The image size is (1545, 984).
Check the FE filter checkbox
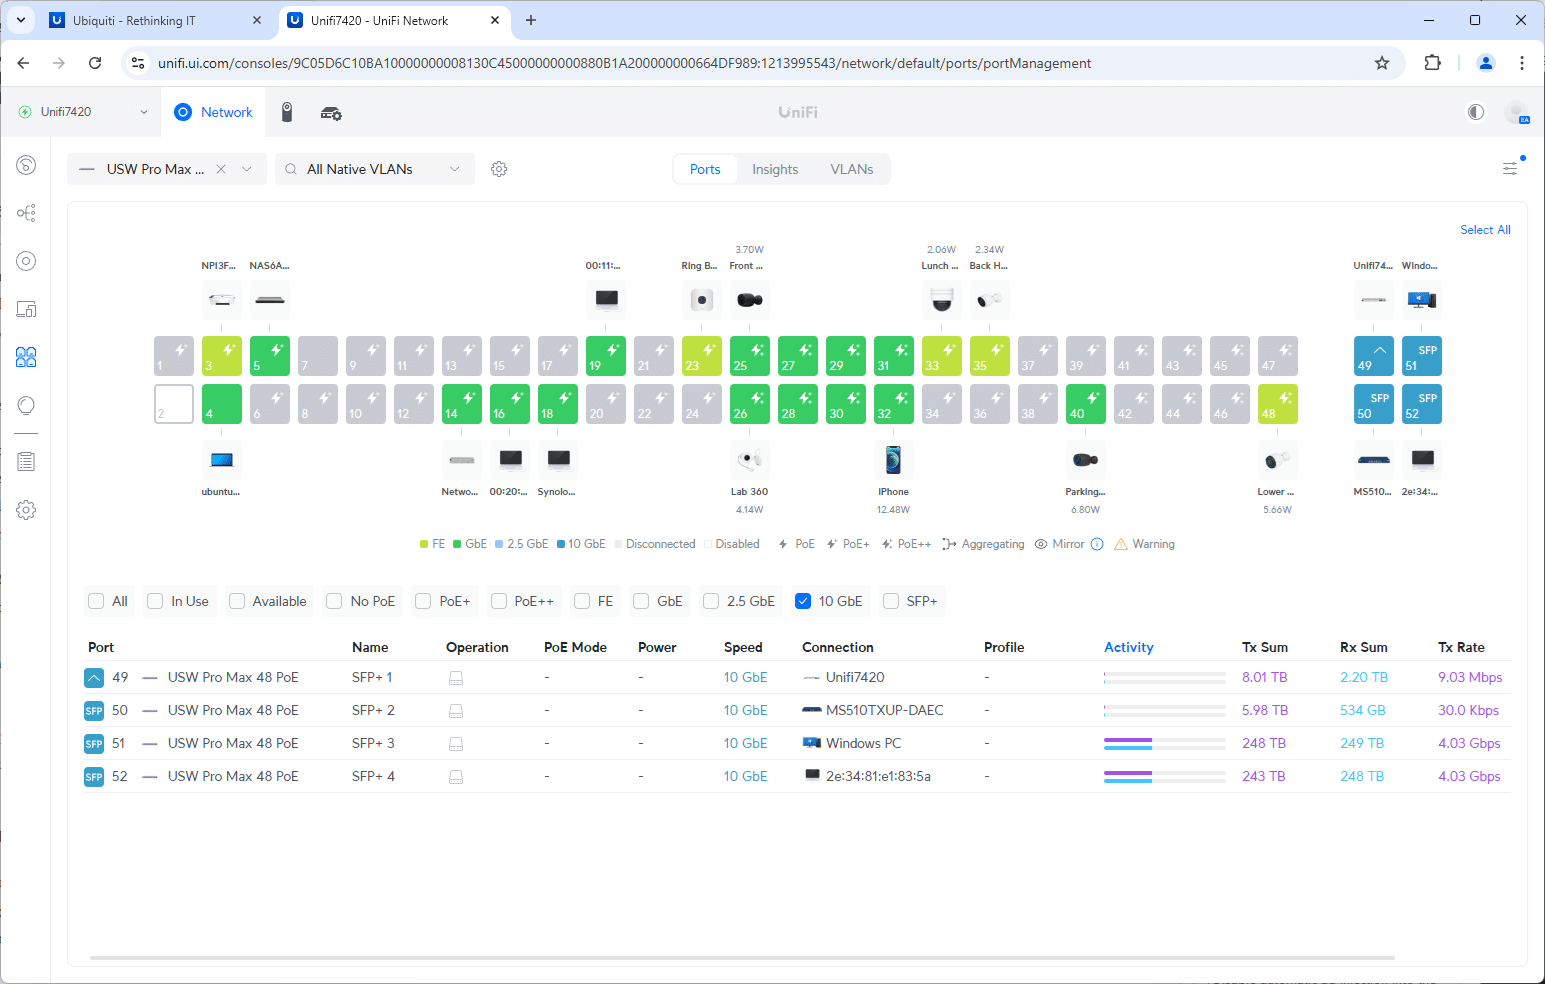[x=582, y=601]
